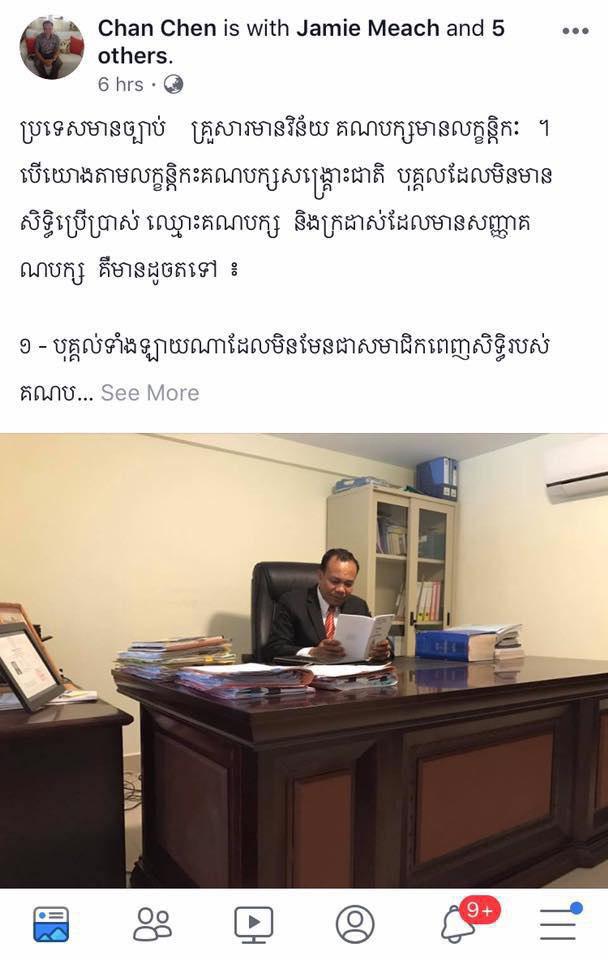Open Chan Chen's profile name link
The height and width of the screenshot is (960, 608).
157,28
